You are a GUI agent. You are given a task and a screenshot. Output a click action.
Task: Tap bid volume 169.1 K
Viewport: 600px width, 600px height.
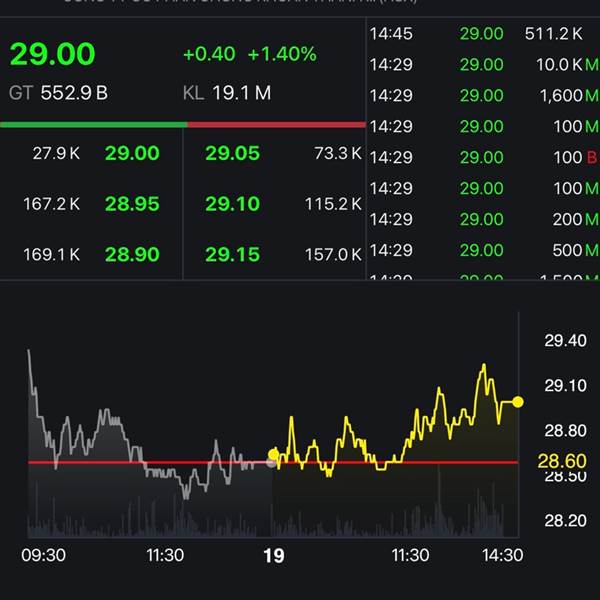tap(52, 254)
